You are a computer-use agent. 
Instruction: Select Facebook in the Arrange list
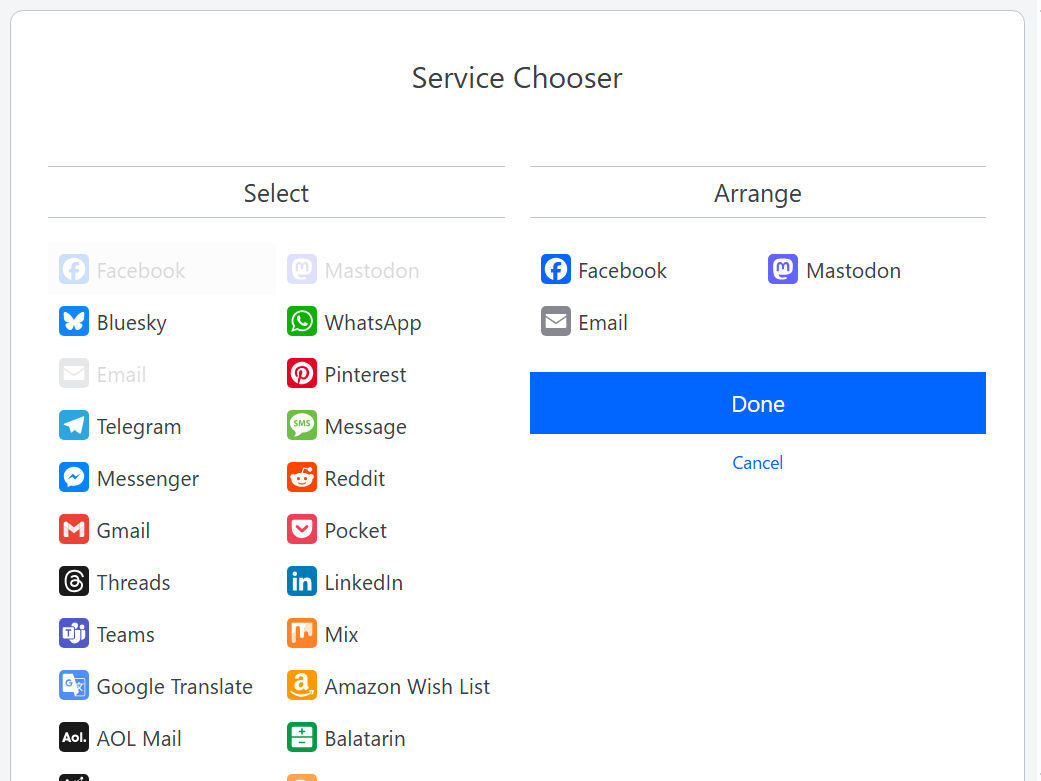tap(621, 270)
